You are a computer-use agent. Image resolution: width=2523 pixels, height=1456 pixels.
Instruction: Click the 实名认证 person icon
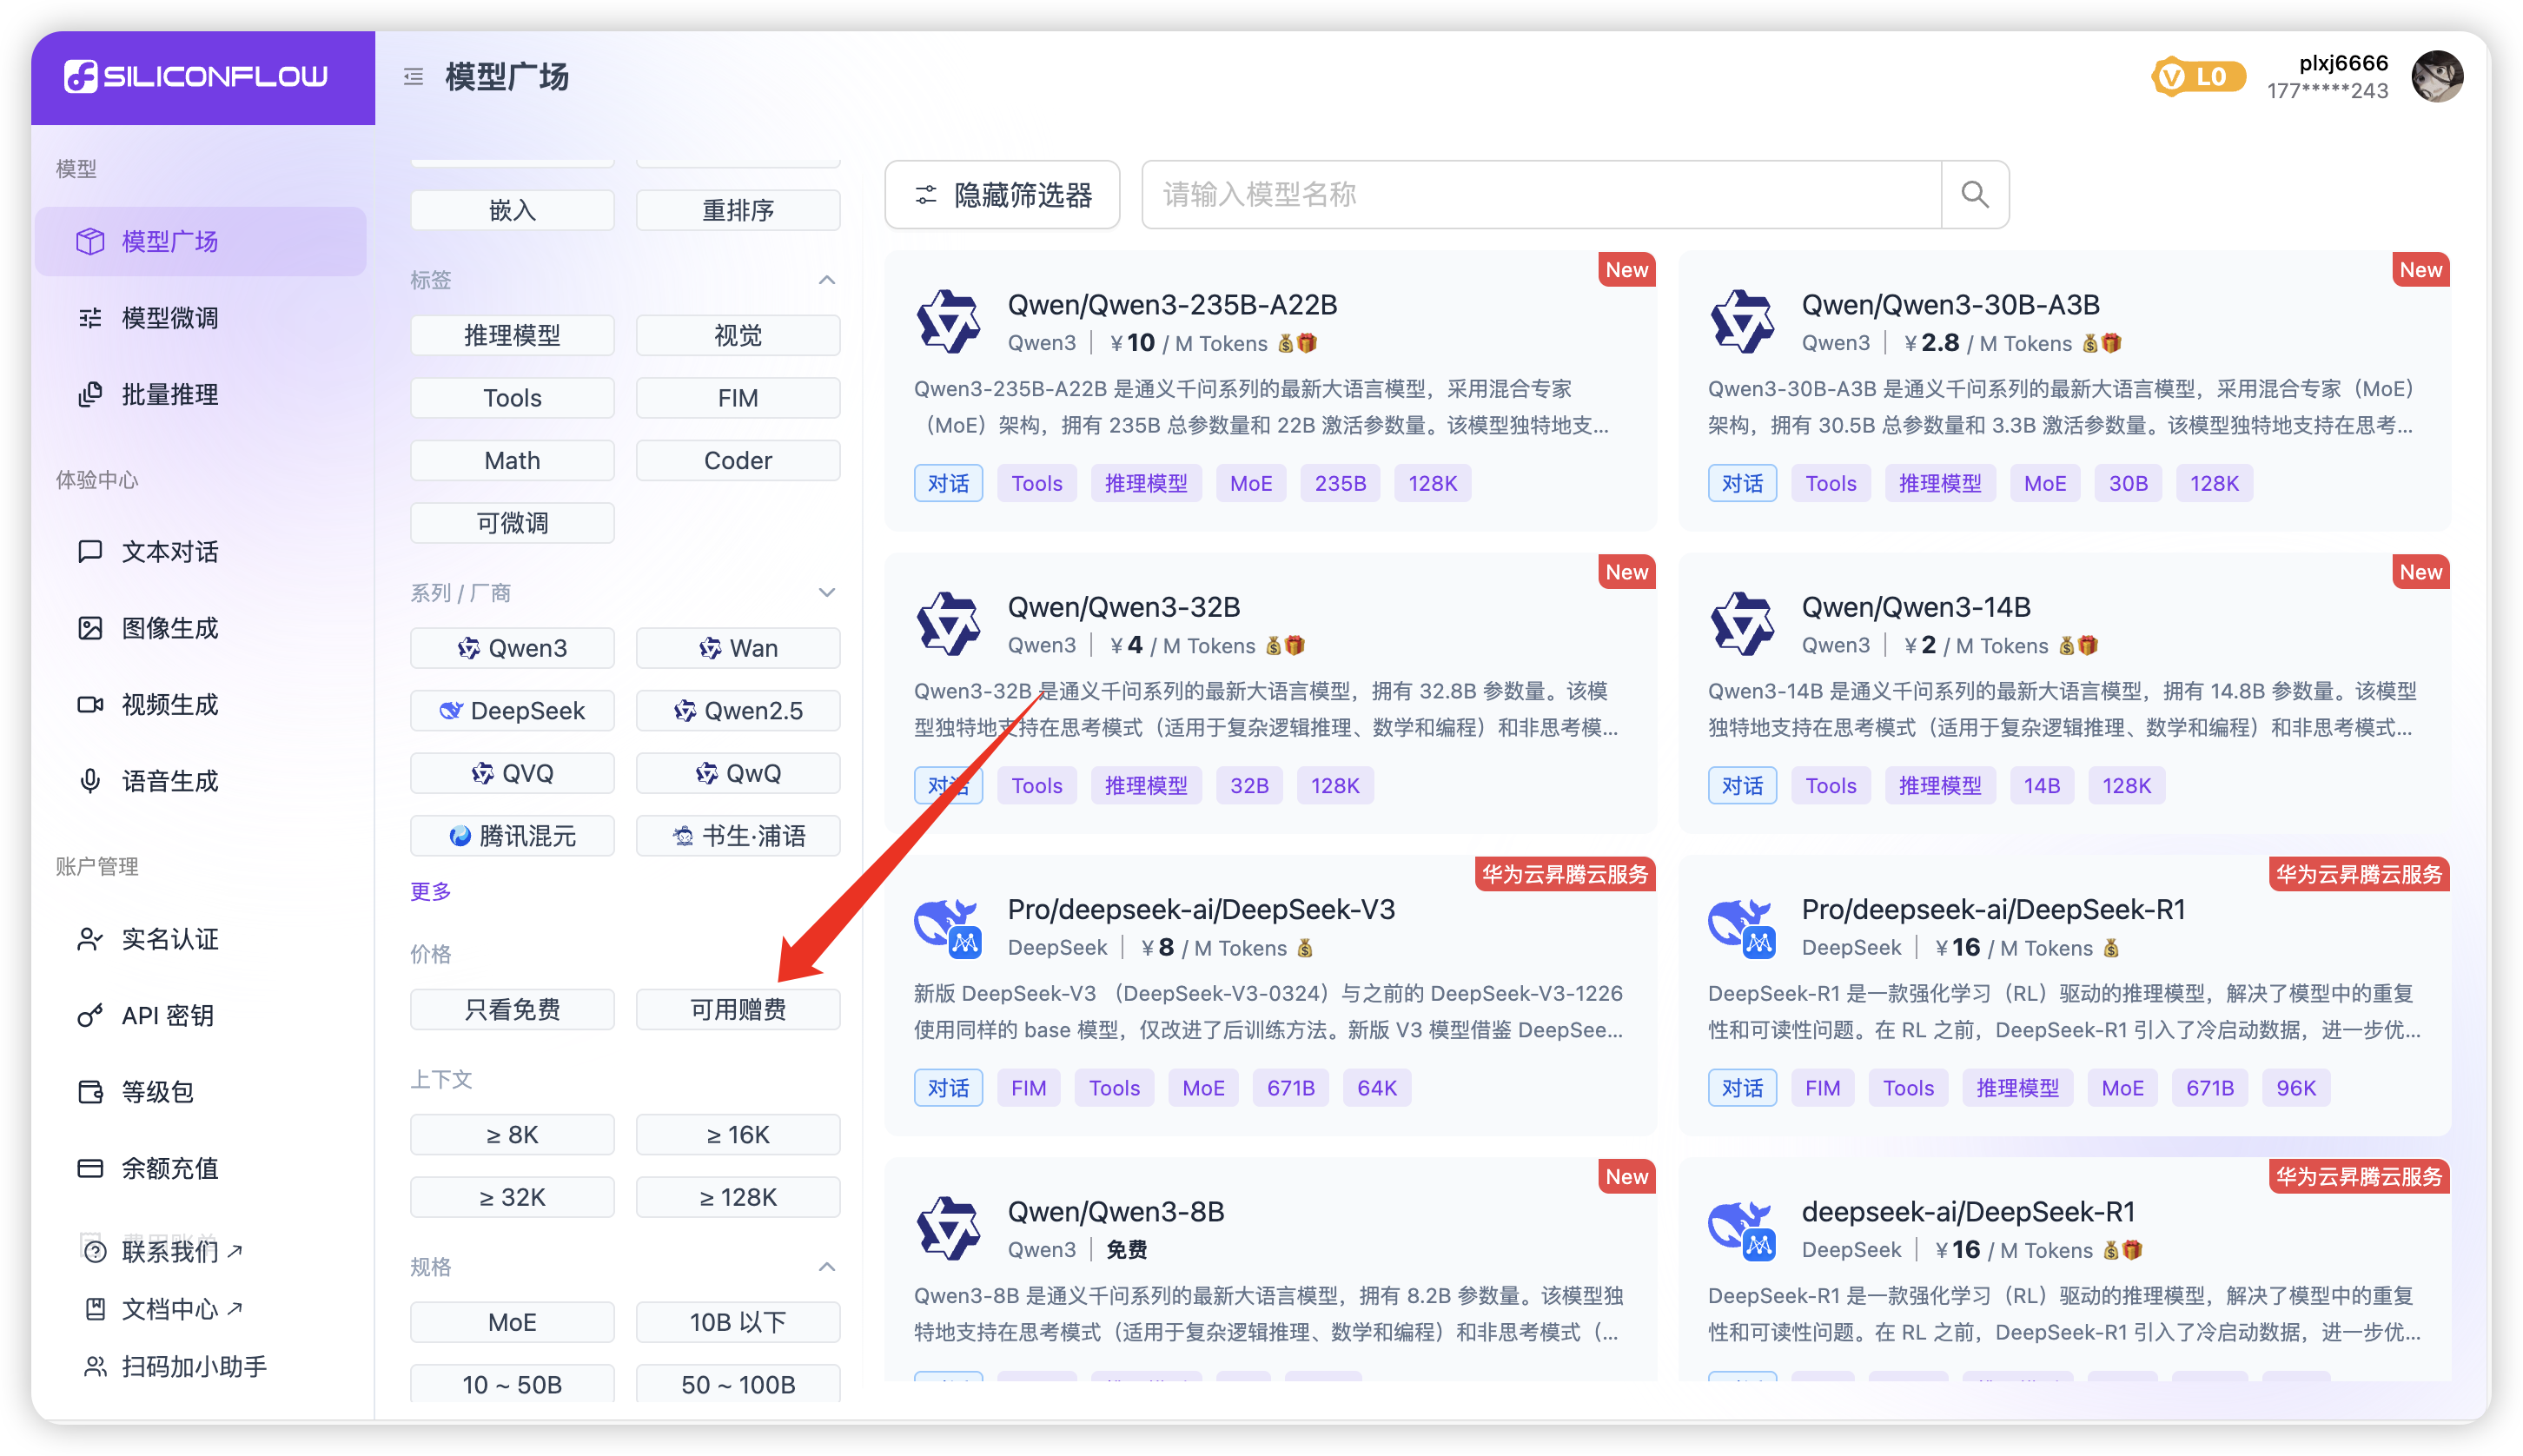[x=90, y=939]
